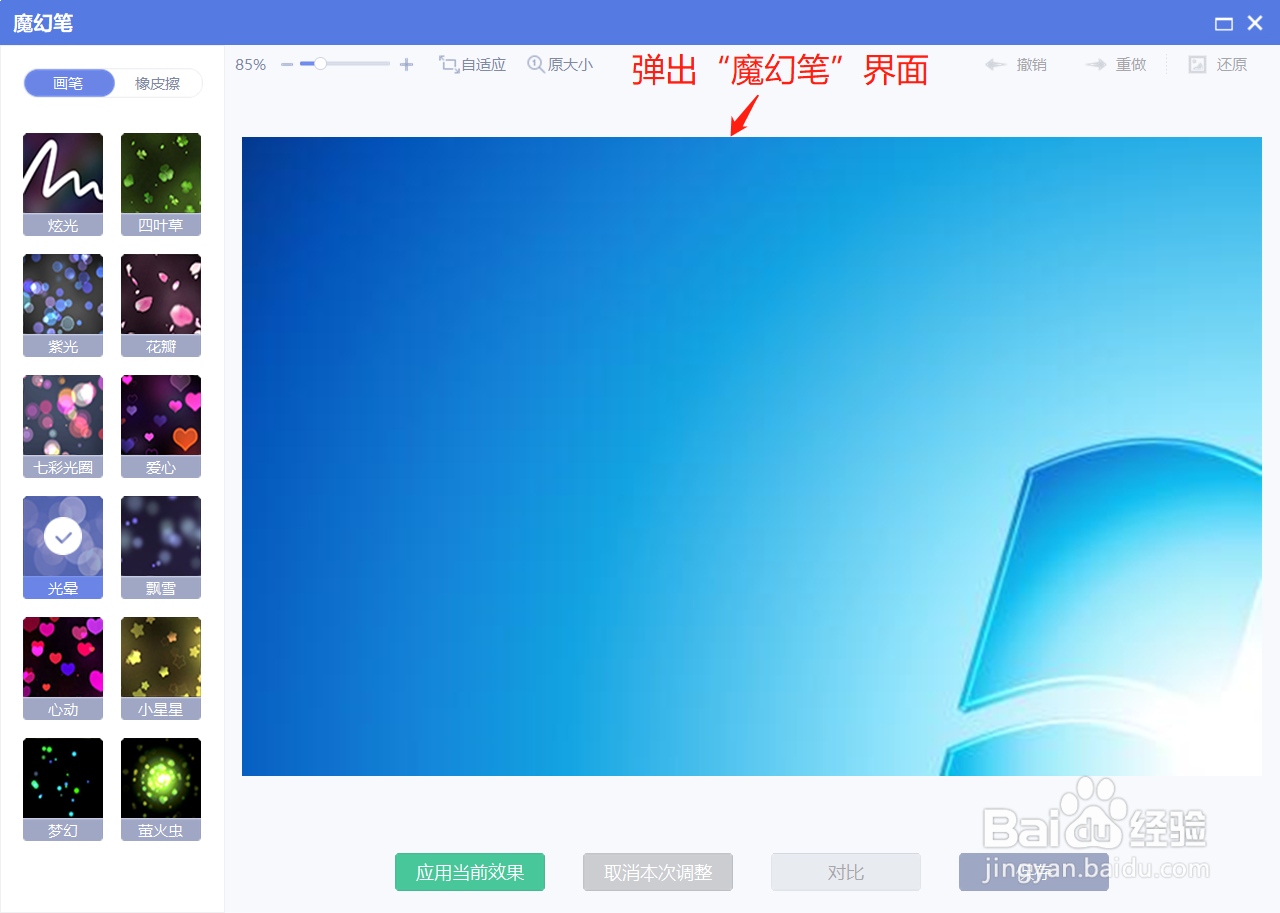1280x913 pixels.
Task: Pick the 萤火虫 brush
Action: (x=161, y=789)
